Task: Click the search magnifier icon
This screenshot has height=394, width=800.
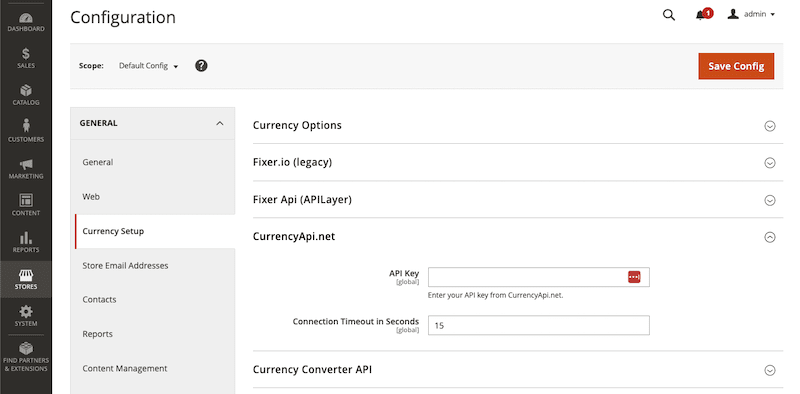Action: coord(668,15)
